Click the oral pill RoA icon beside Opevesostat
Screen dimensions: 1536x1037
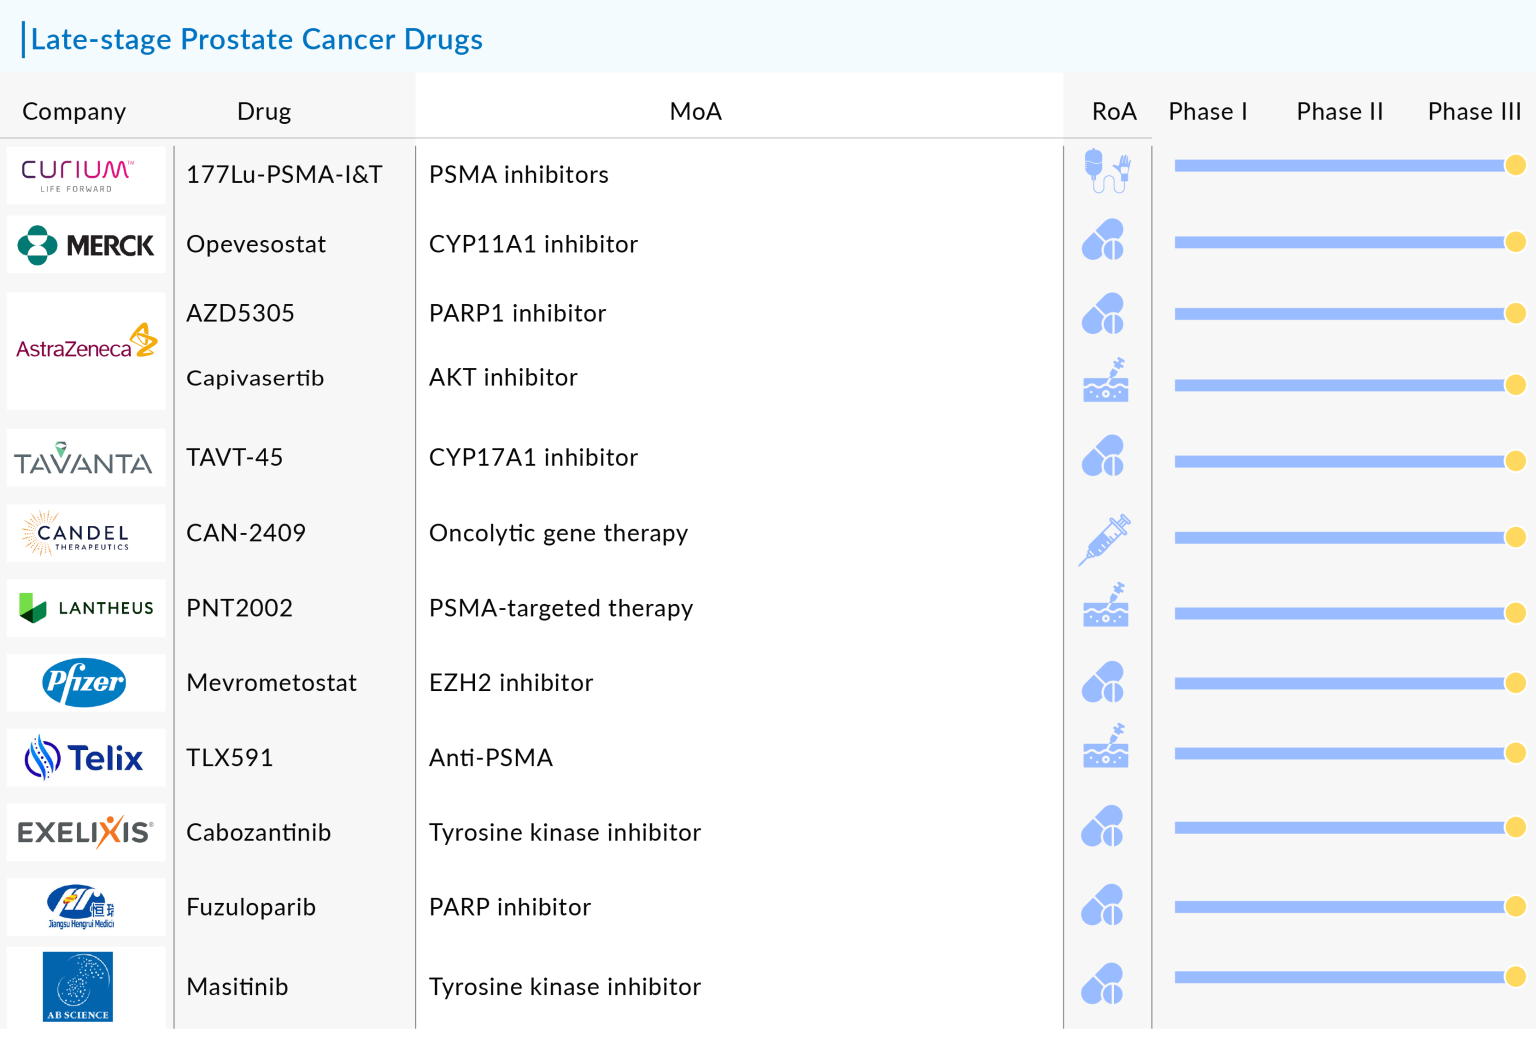click(x=1104, y=240)
